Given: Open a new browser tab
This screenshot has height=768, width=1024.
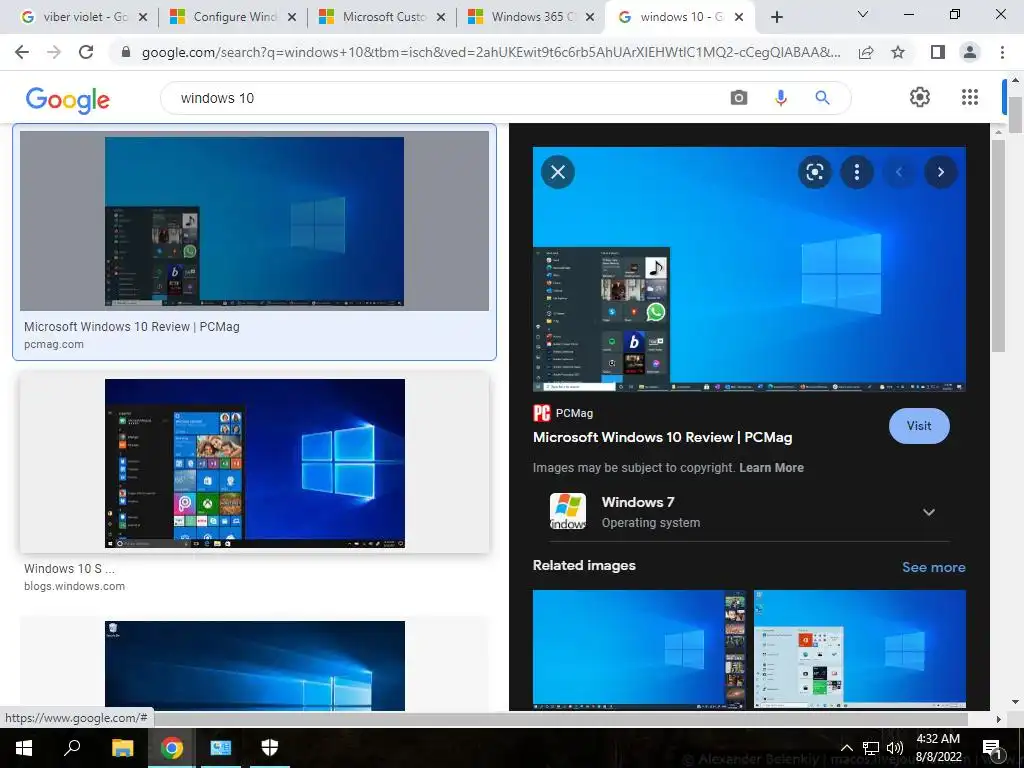Looking at the screenshot, I should 776,17.
